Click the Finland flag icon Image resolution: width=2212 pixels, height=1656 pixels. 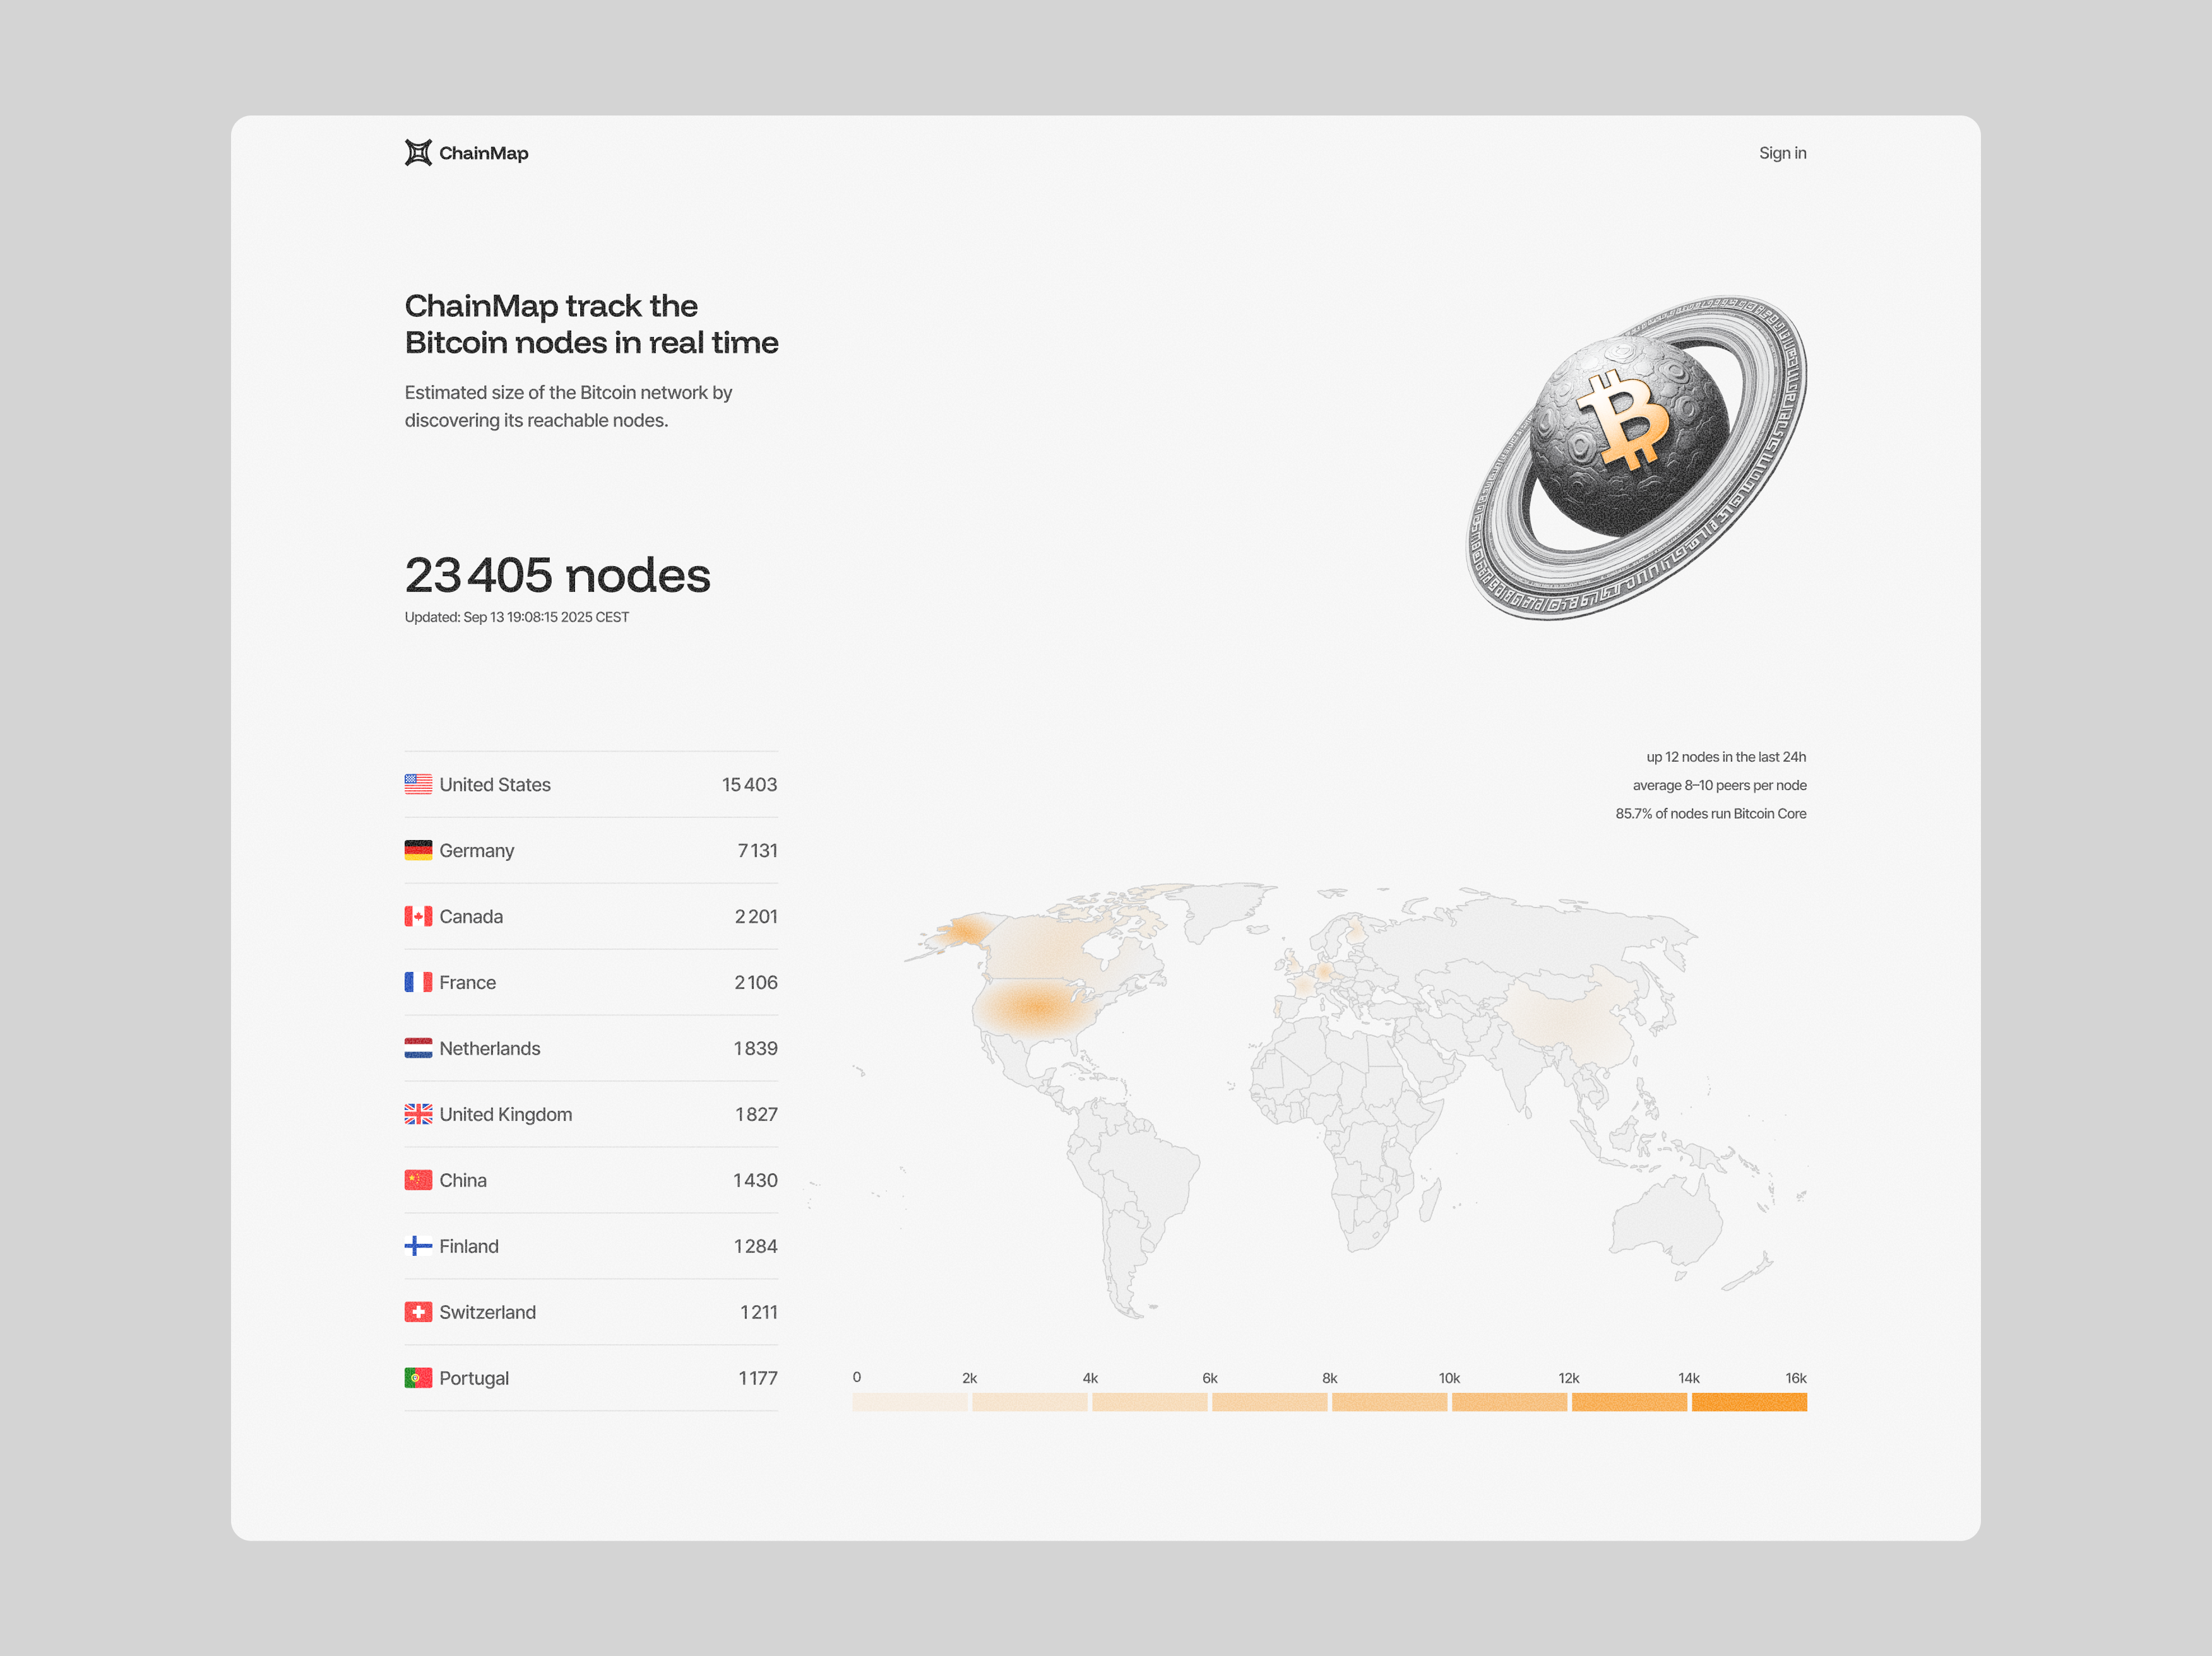pyautogui.click(x=418, y=1246)
